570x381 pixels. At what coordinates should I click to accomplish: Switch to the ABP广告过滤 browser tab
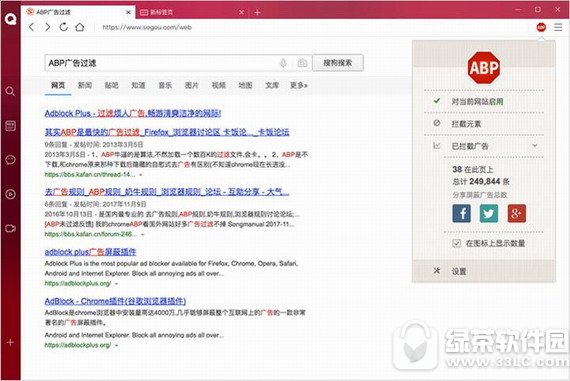pos(78,12)
